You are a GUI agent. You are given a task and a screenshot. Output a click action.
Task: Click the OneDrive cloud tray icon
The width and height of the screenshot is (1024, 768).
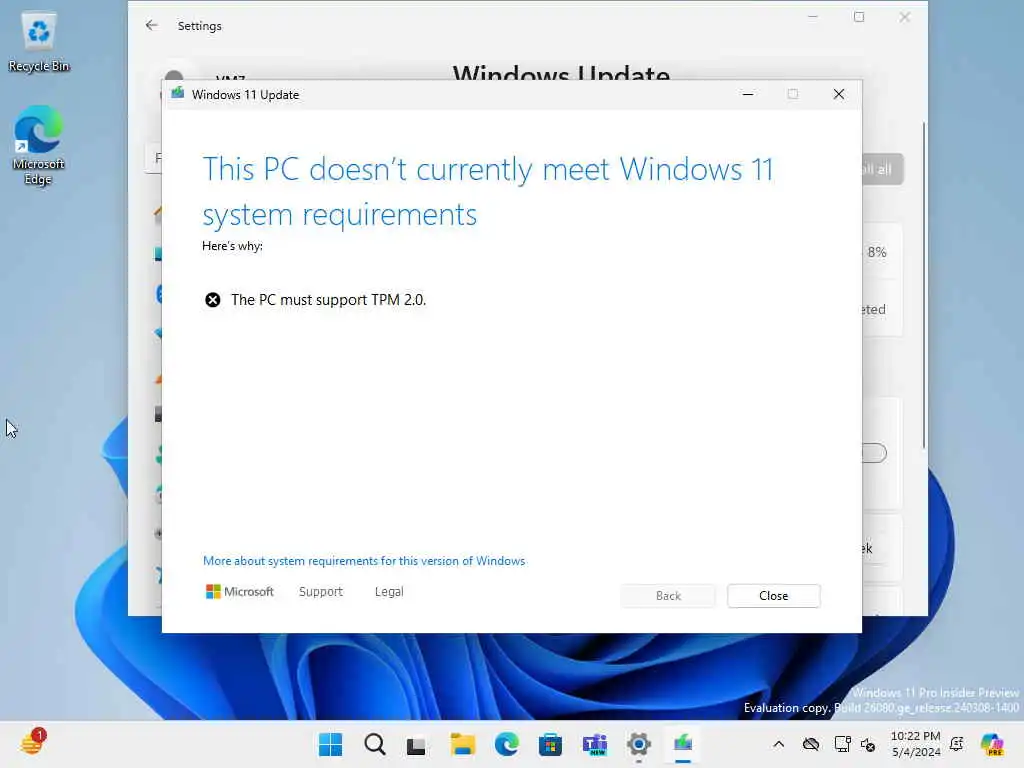(x=811, y=744)
